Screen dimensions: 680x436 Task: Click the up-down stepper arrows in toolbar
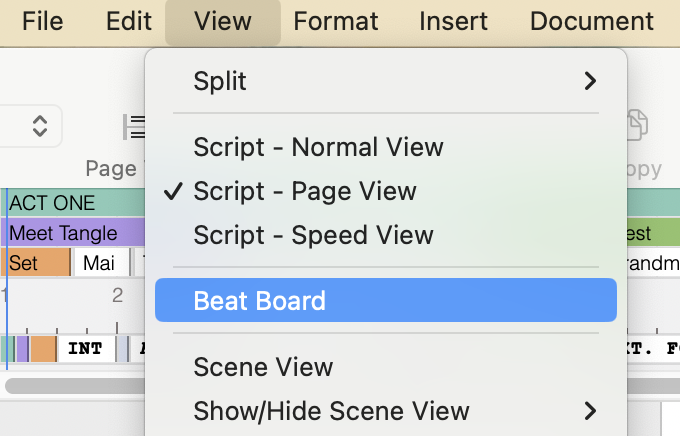tap(40, 126)
